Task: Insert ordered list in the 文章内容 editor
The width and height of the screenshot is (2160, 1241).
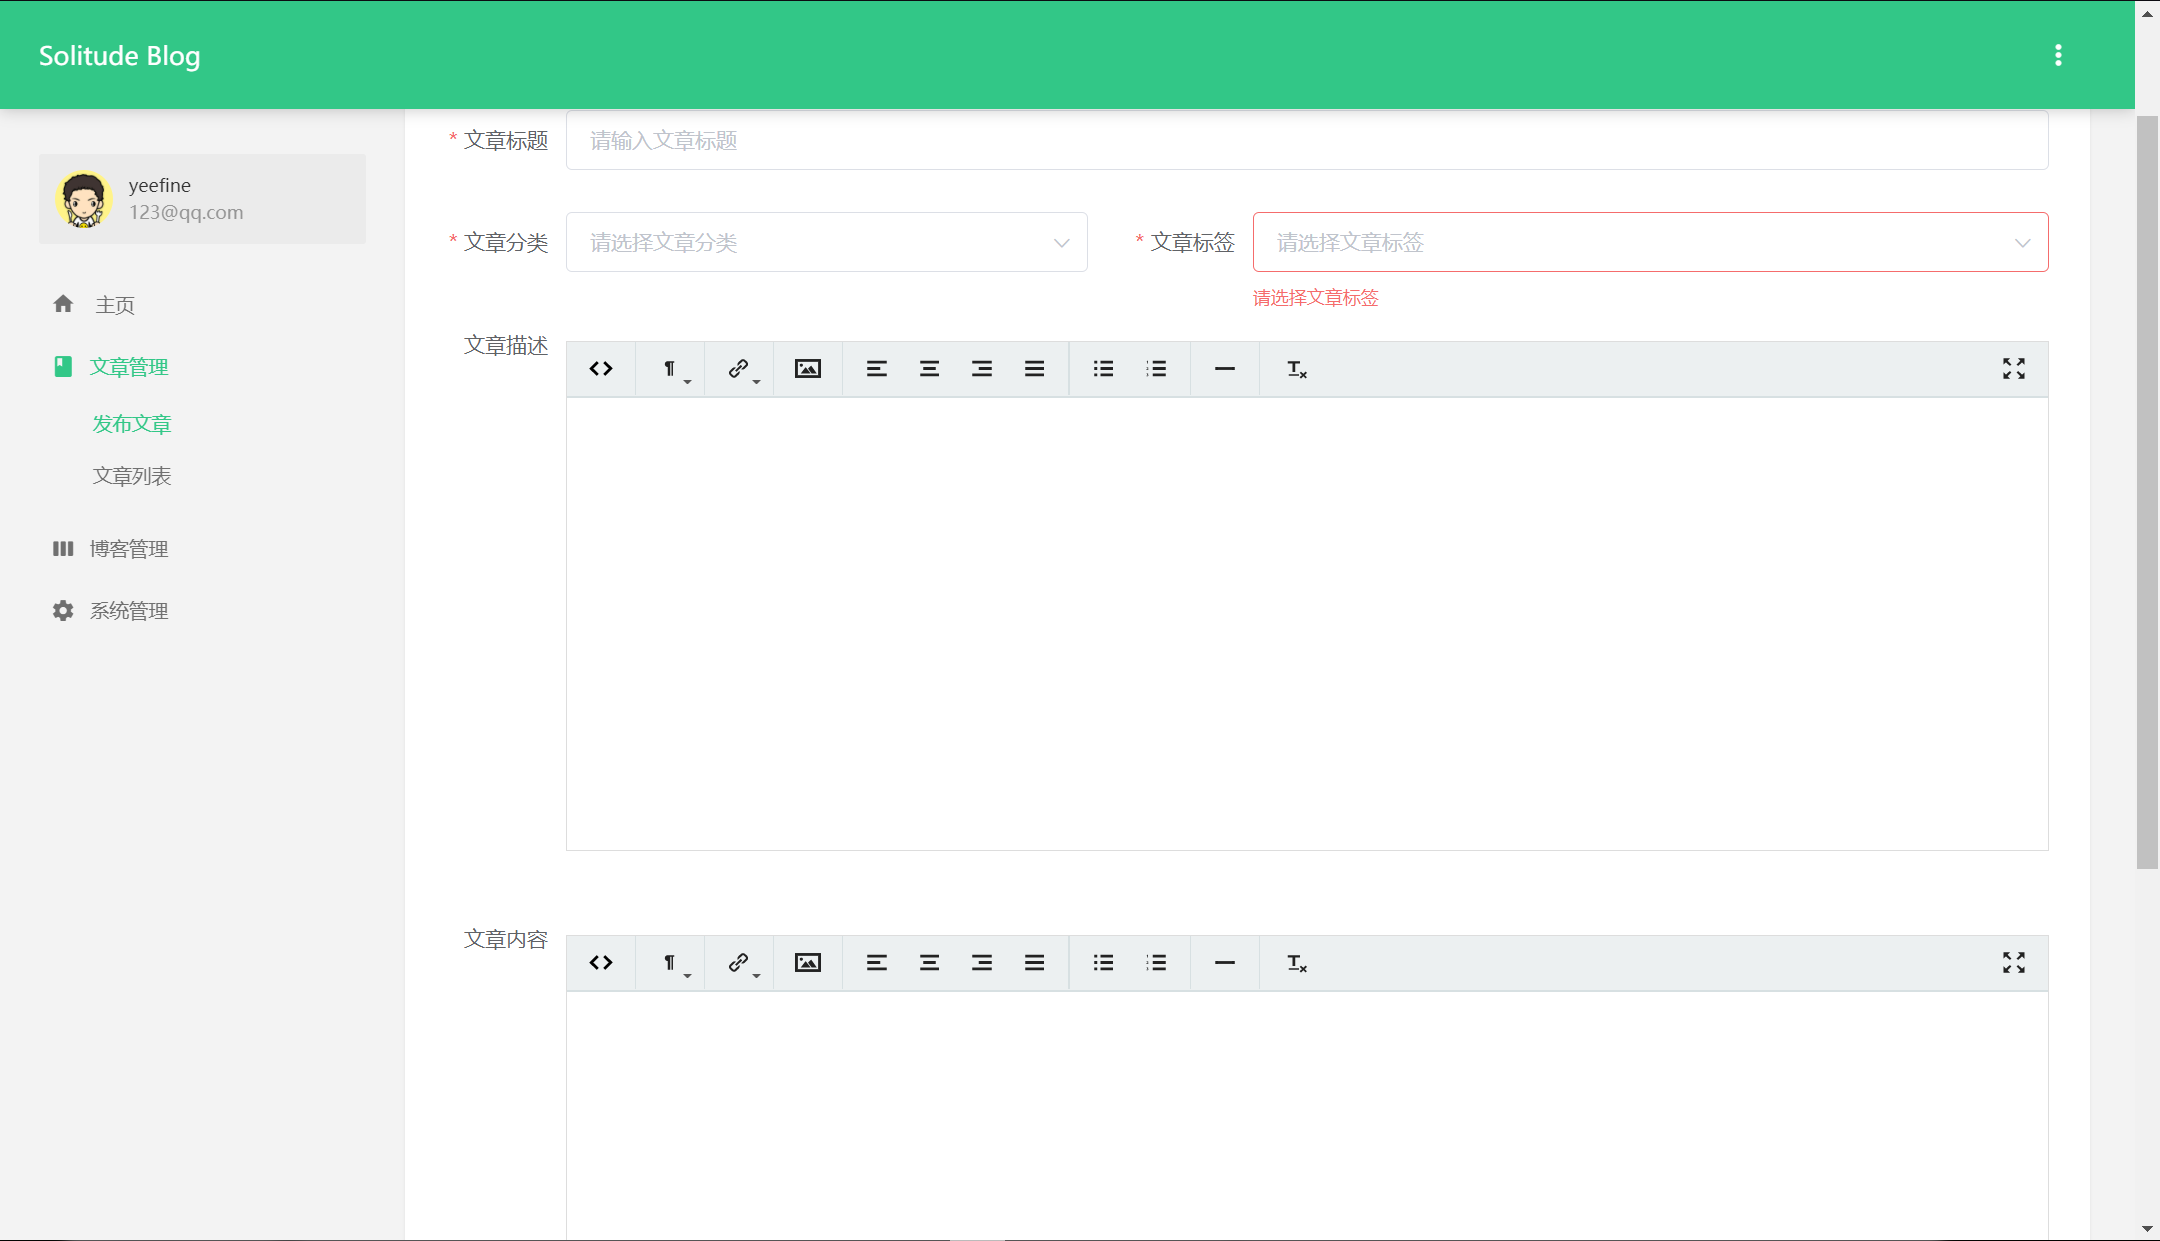Action: click(1156, 963)
